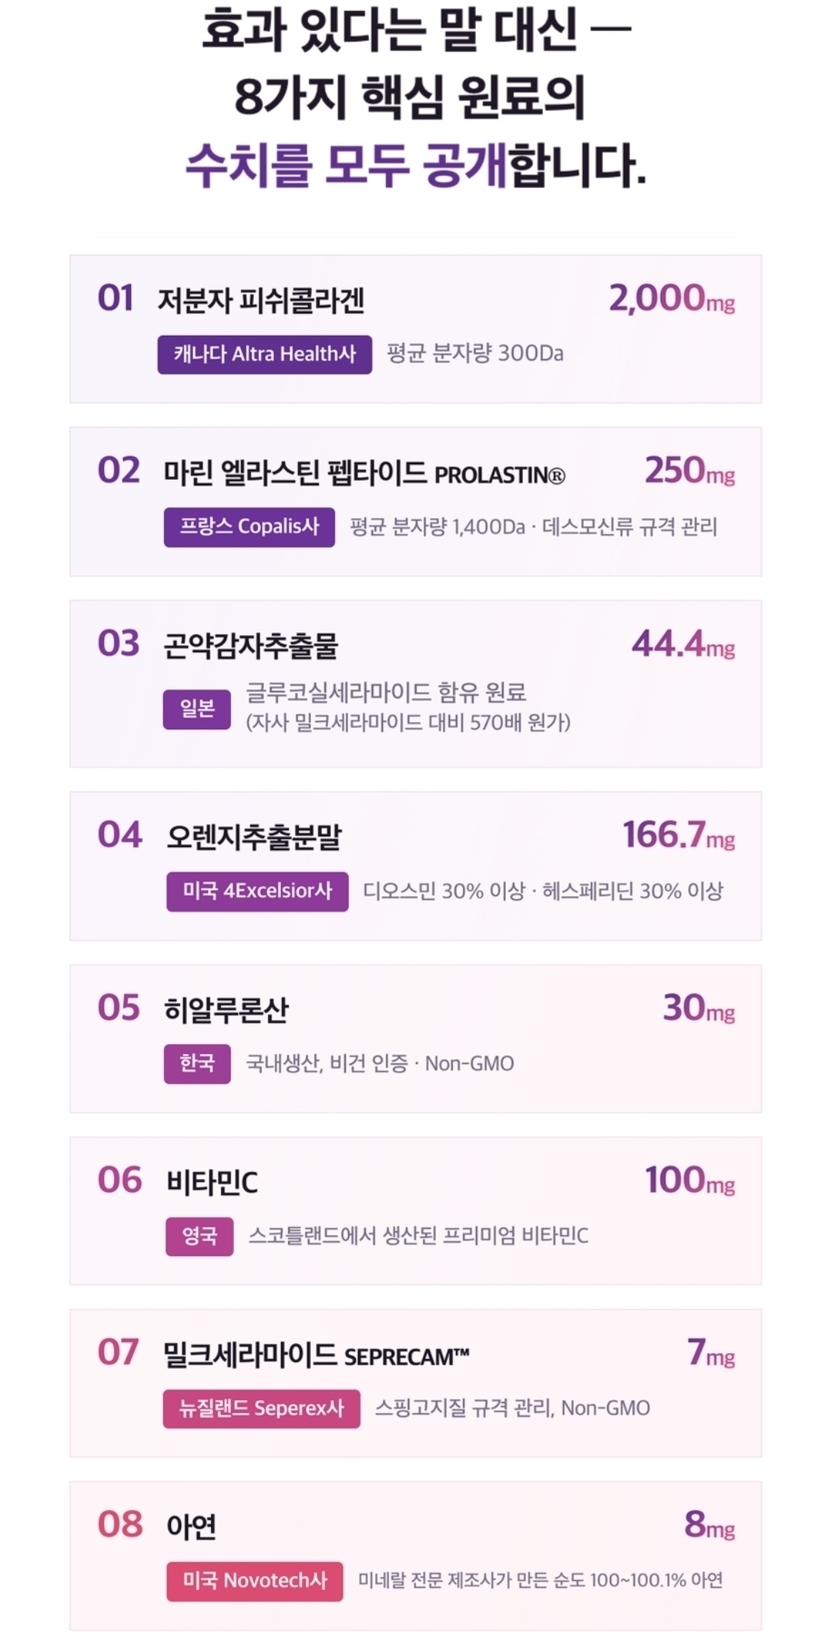
Task: Click the 비타민C ingredient title
Action: [212, 1182]
